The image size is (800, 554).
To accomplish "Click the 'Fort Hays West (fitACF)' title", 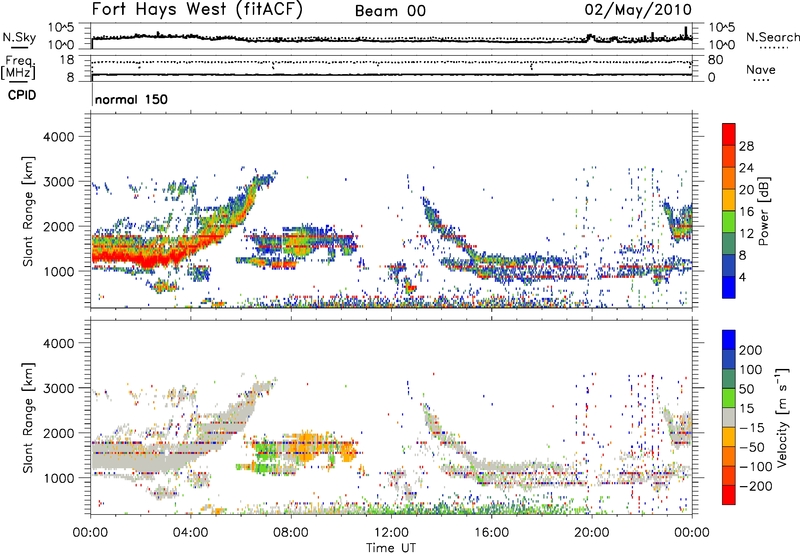I will [197, 10].
